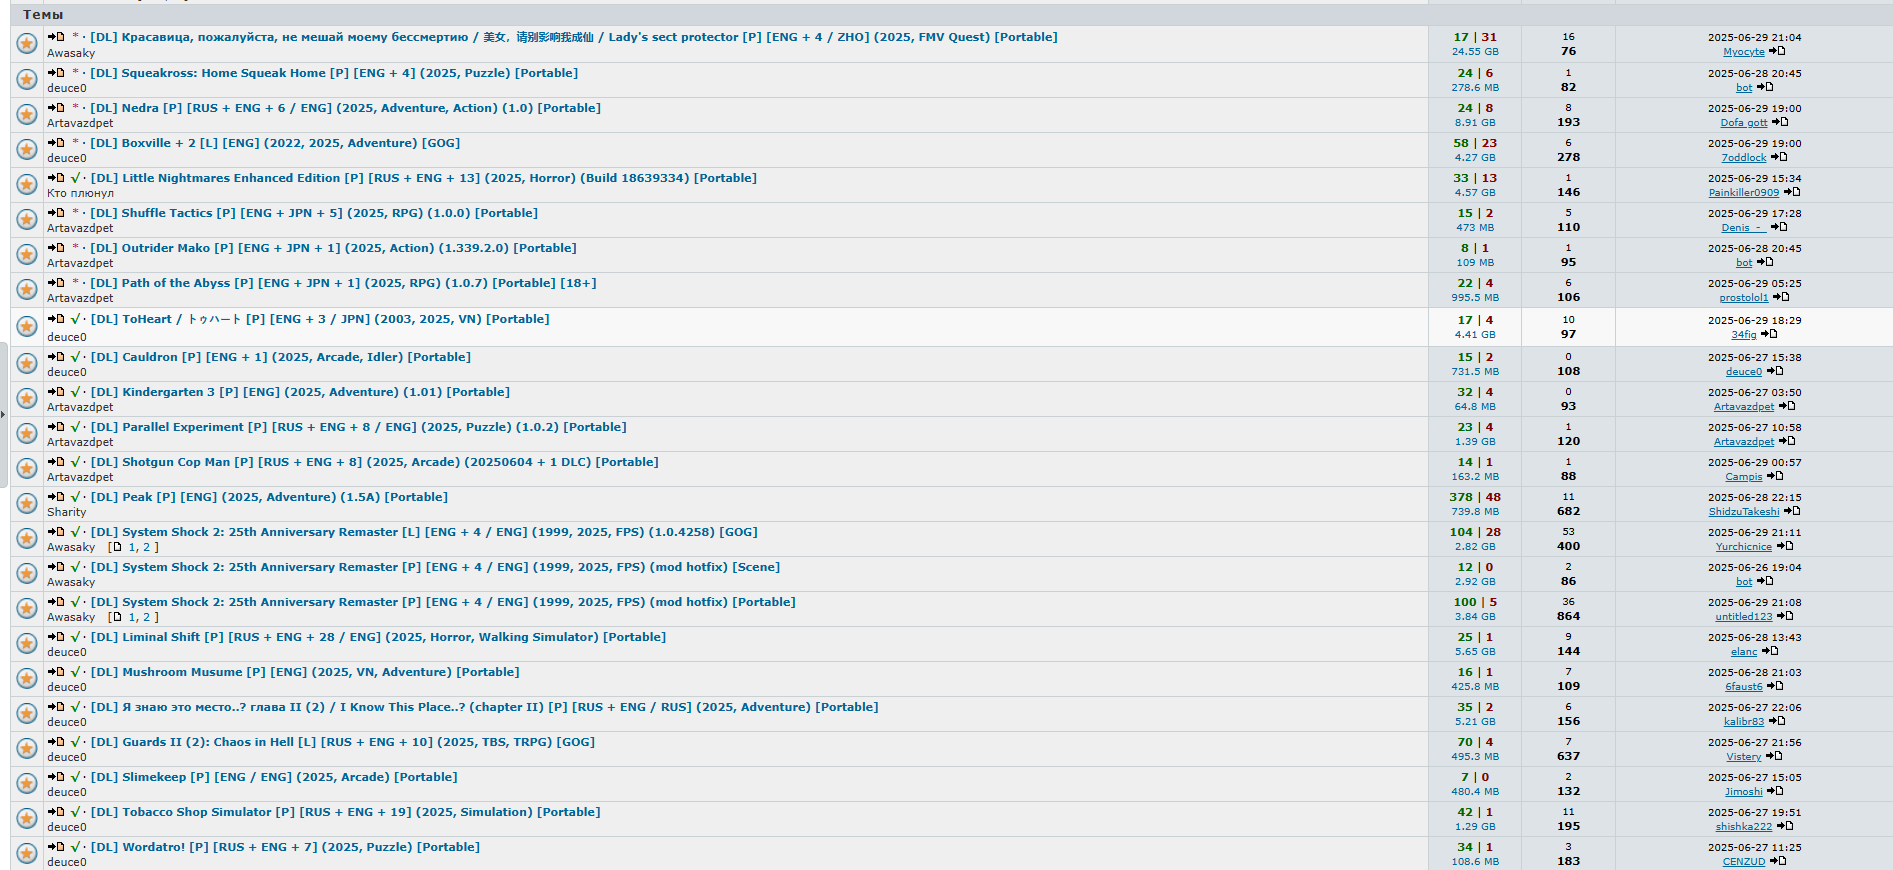Open last post icon next to ShidzuTakeshi
Screen dimensions: 1893x870
pyautogui.click(x=1792, y=511)
